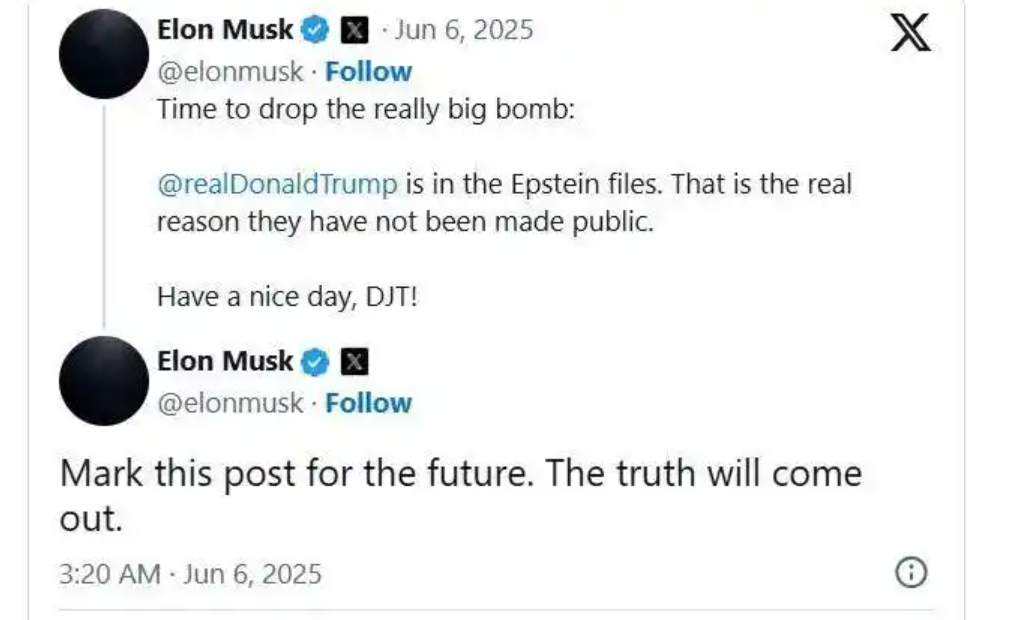Click the "Time to drop the really big bomb" text
1014x620 pixels.
point(366,109)
